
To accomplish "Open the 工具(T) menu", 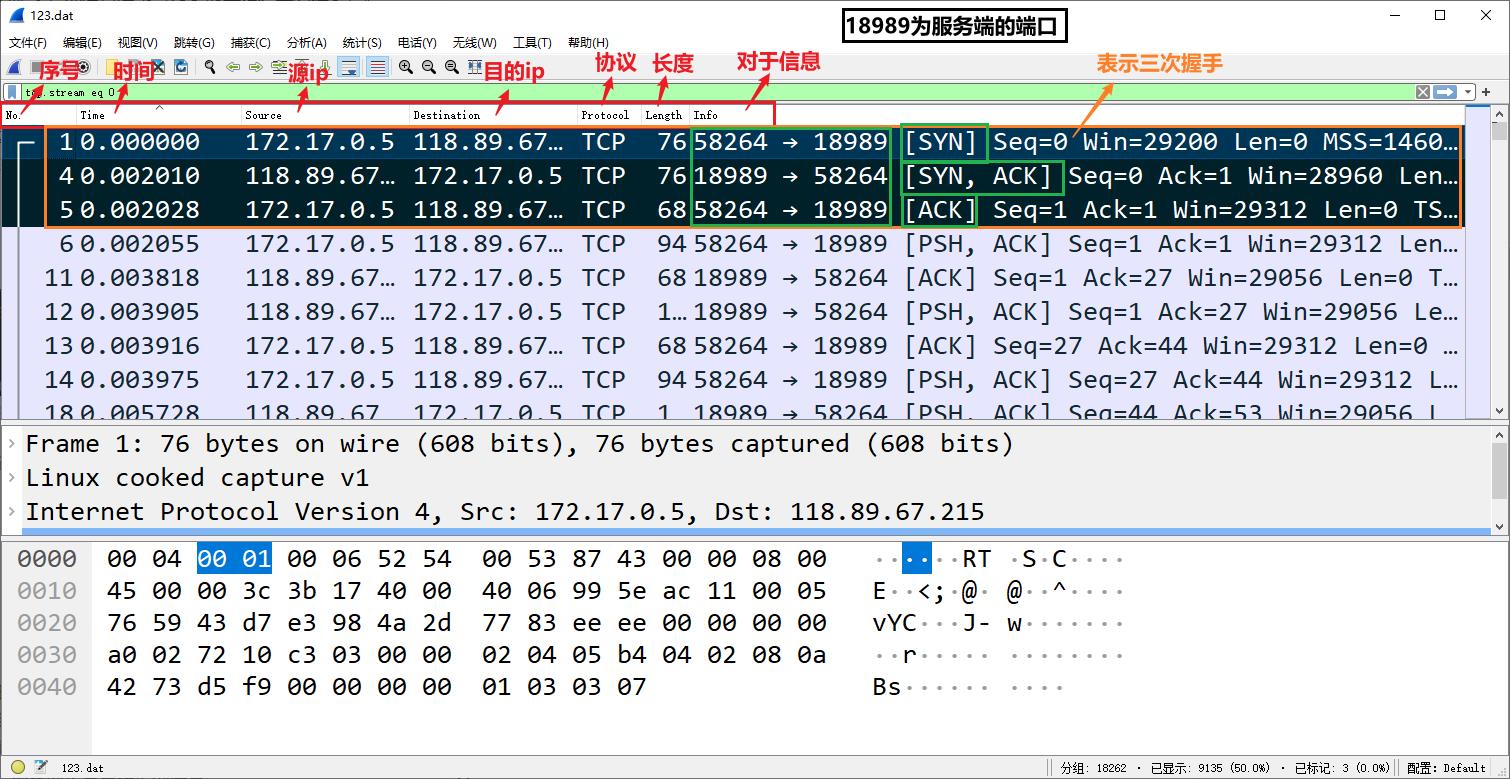I will coord(532,43).
